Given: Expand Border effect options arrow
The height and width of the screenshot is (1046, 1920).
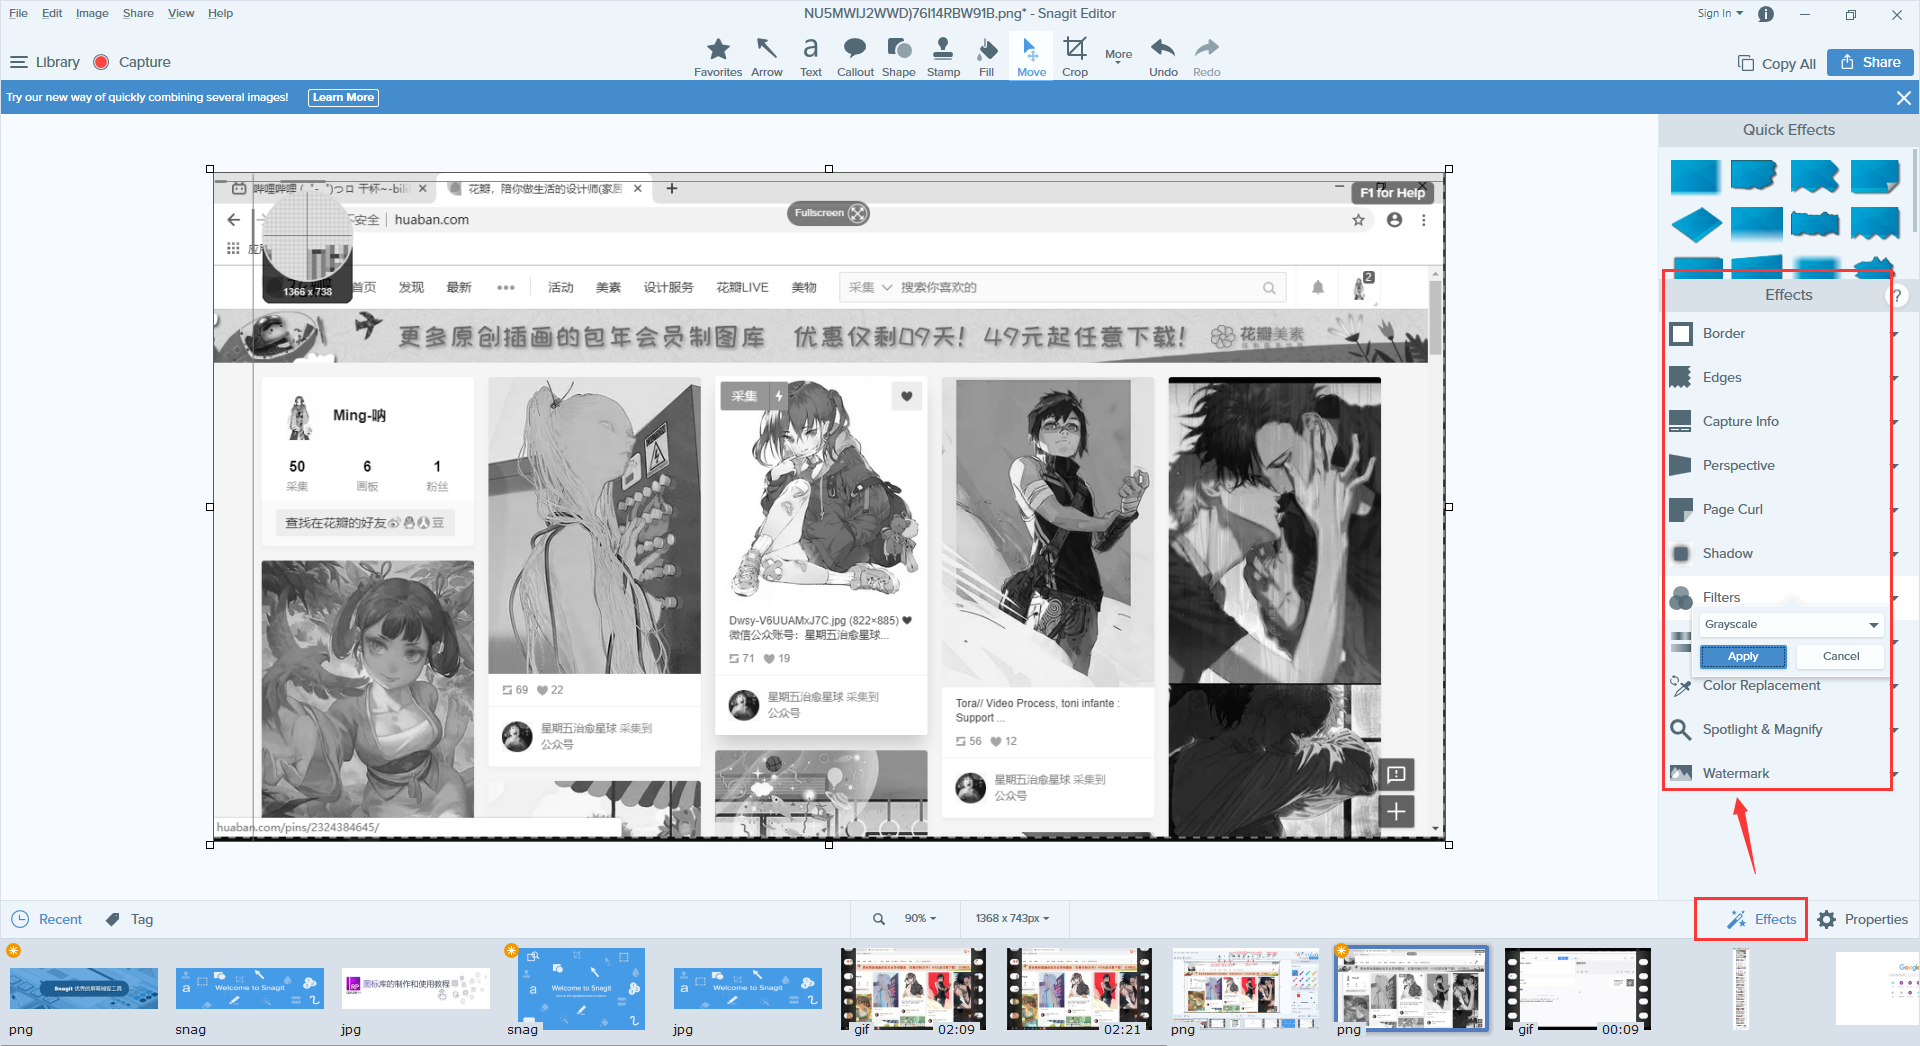Looking at the screenshot, I should click(x=1894, y=334).
